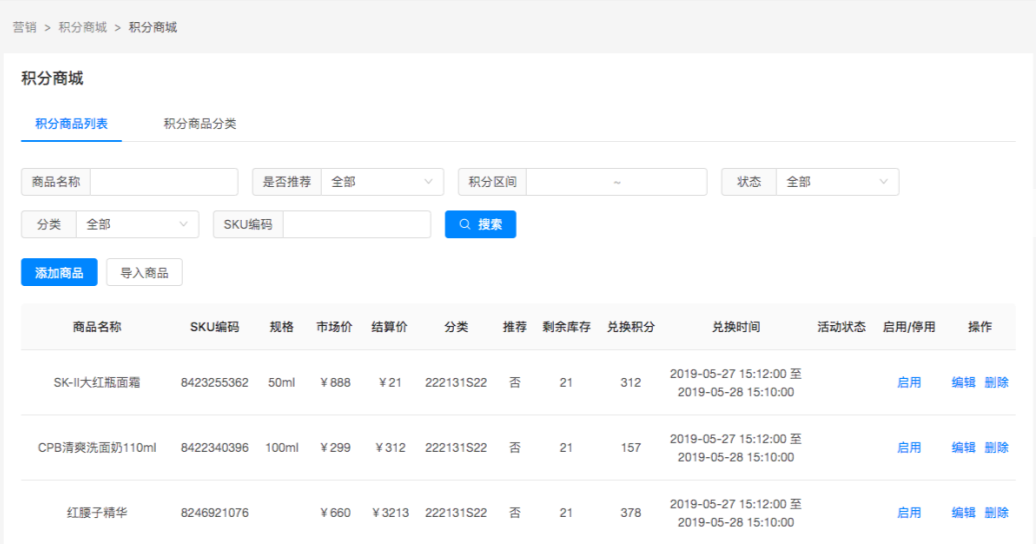Screen dimensions: 1036x544
Task: Open the 是否推荐 dropdown
Action: click(x=387, y=182)
